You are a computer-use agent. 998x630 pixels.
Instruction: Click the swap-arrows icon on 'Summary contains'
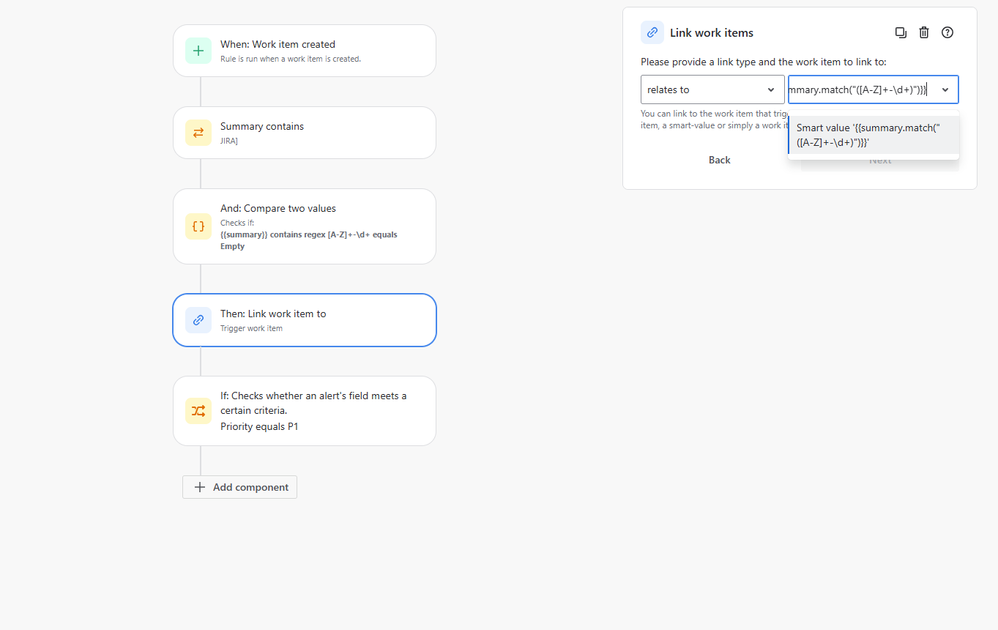tap(197, 132)
